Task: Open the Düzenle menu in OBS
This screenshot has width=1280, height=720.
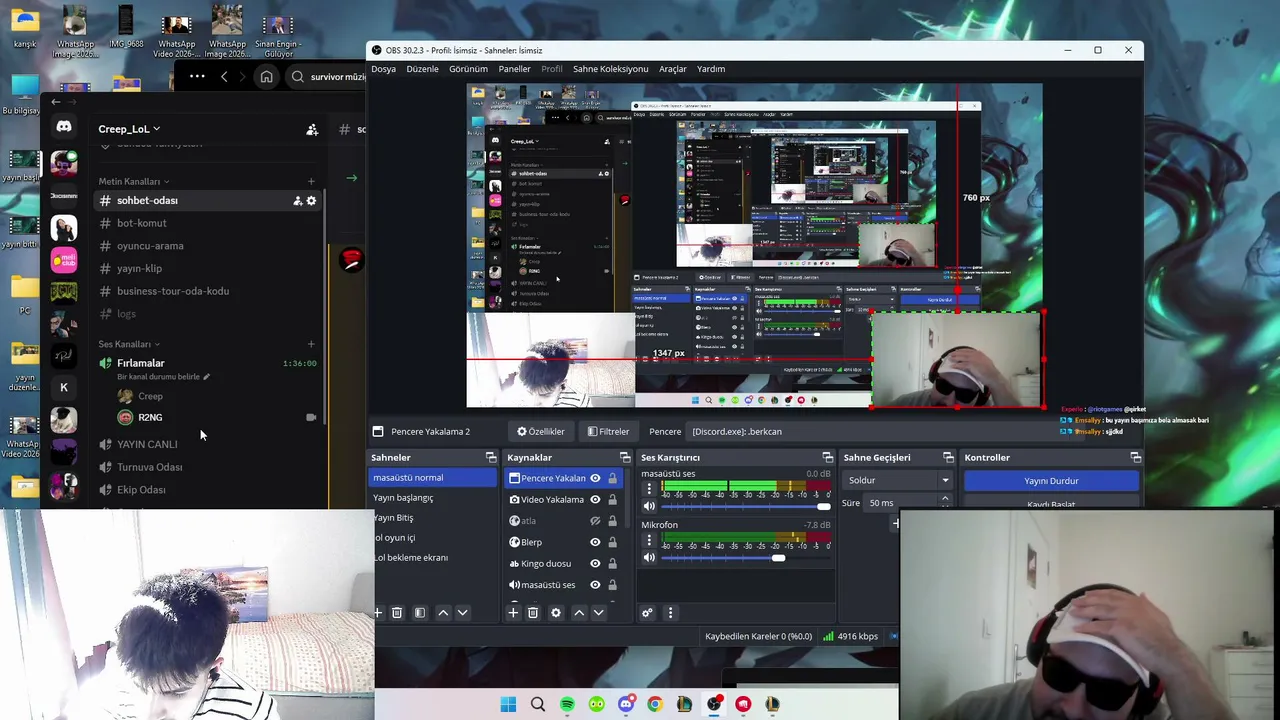Action: coord(422,69)
